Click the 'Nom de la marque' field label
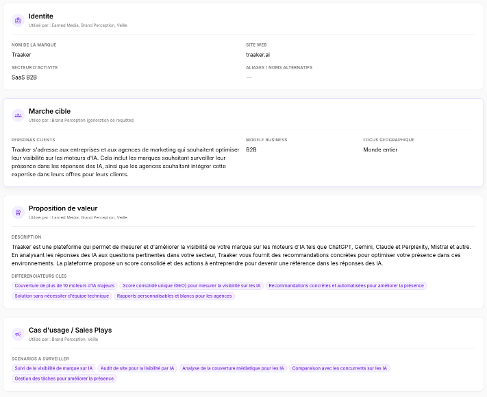This screenshot has height=397, width=487. [34, 45]
